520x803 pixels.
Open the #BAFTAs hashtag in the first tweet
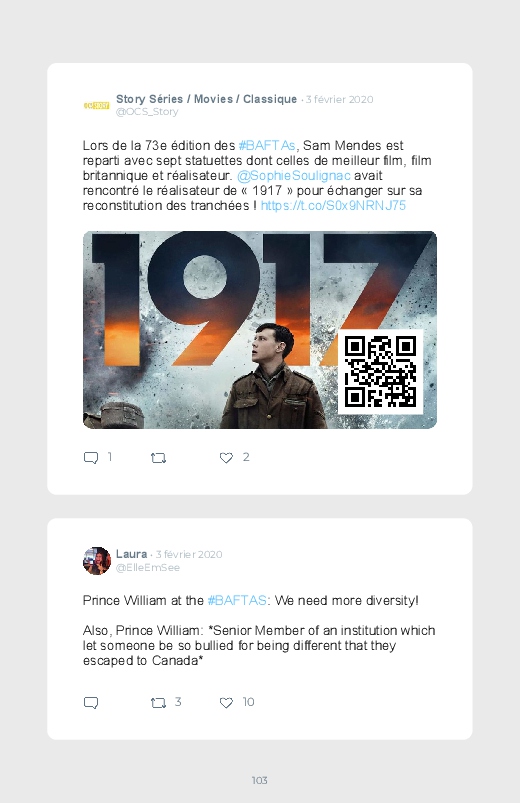pyautogui.click(x=267, y=145)
